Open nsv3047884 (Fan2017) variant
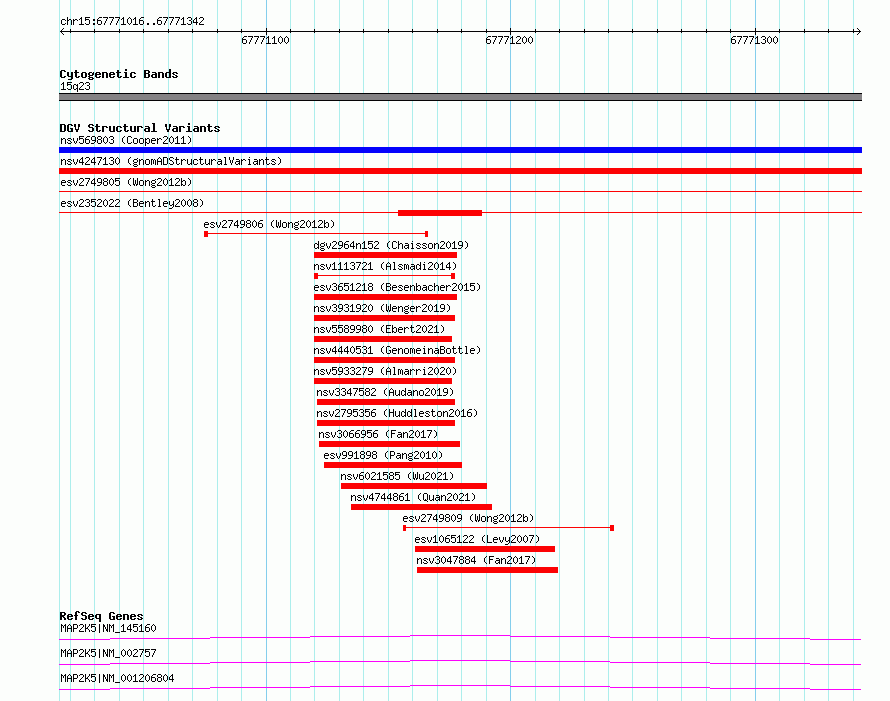 point(476,560)
